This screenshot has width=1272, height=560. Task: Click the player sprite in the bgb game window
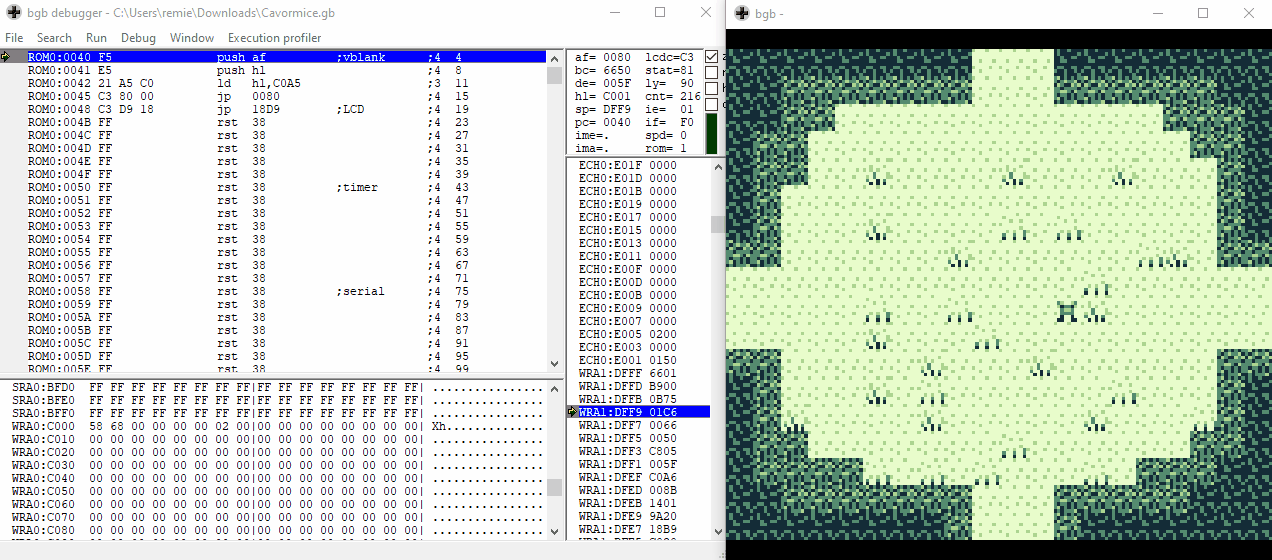point(1069,312)
